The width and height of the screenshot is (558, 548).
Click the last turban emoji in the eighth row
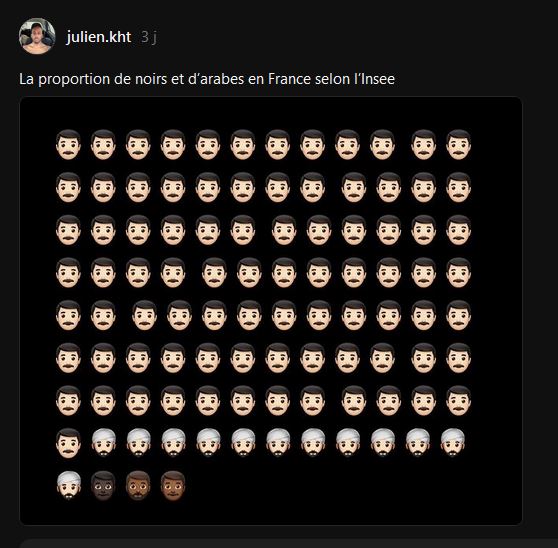click(452, 443)
